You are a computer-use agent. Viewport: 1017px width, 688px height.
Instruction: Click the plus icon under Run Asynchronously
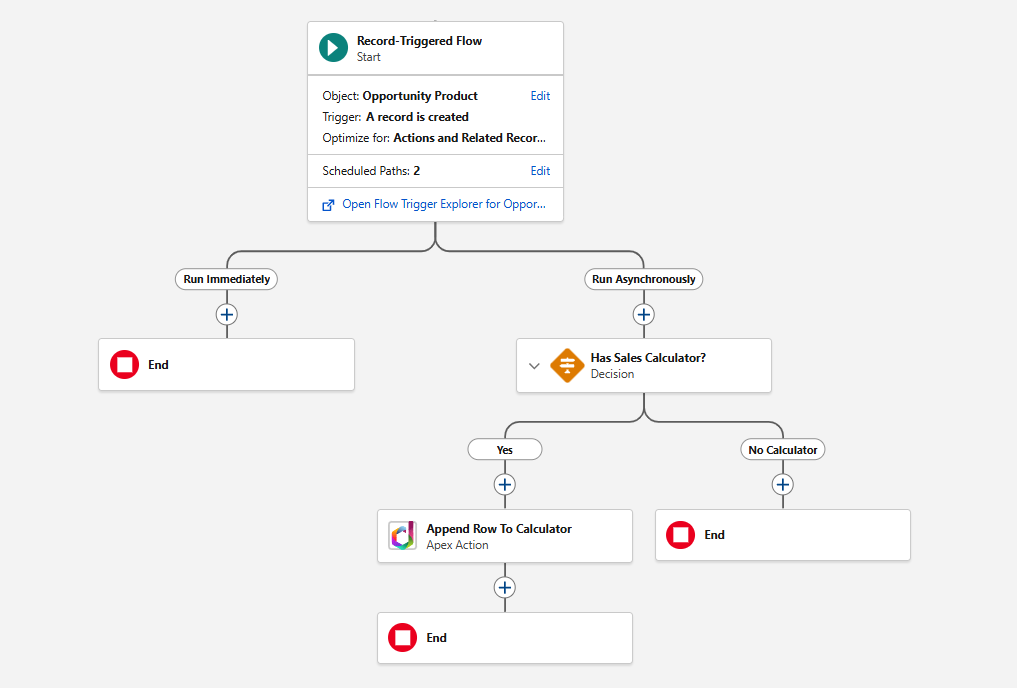643,314
